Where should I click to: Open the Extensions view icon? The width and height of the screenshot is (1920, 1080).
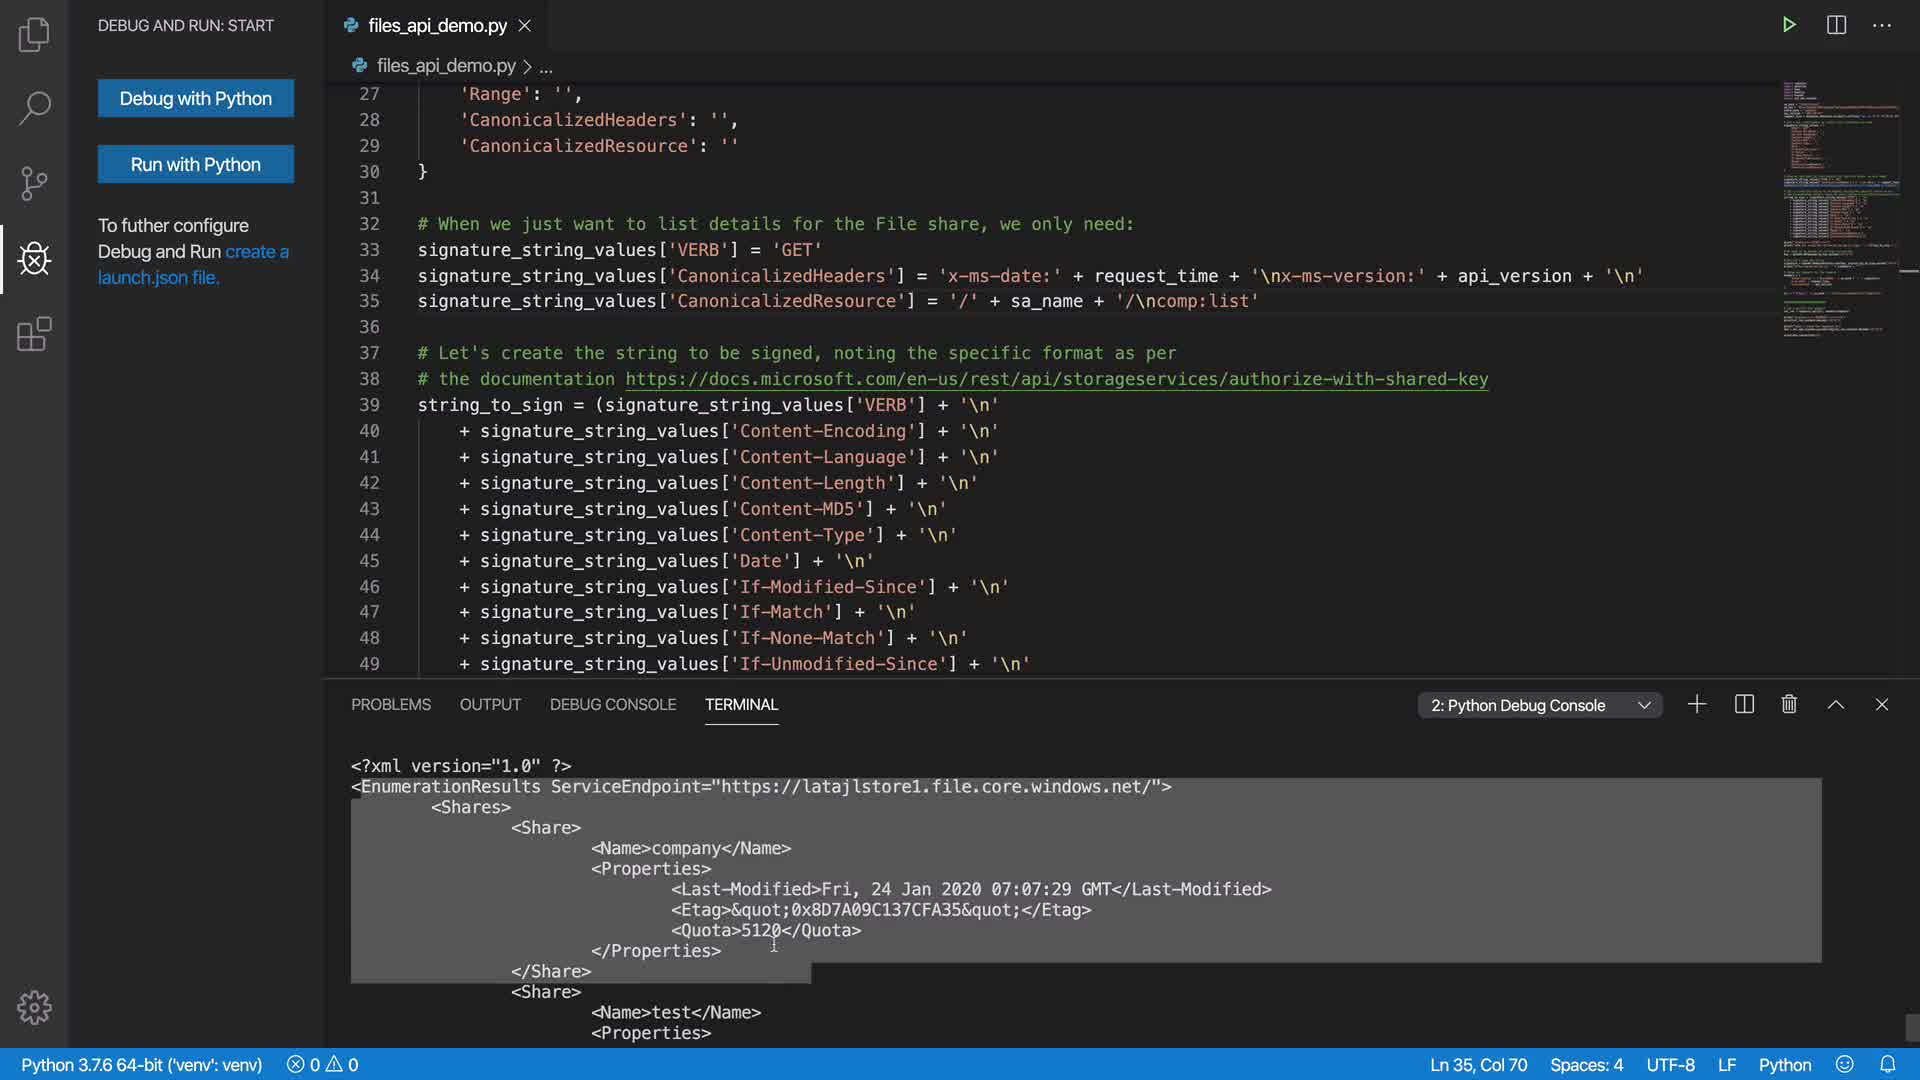tap(34, 334)
